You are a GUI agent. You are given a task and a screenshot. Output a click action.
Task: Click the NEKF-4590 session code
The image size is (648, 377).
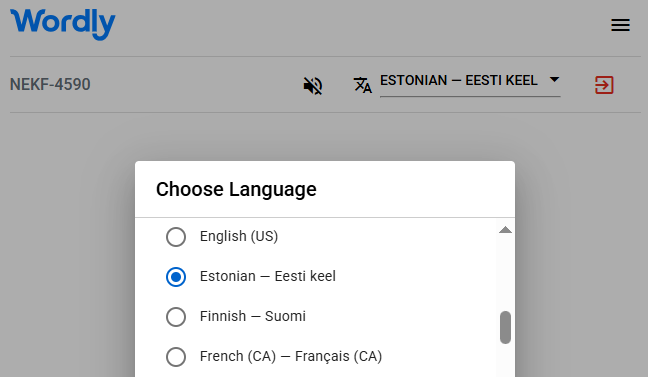point(50,84)
